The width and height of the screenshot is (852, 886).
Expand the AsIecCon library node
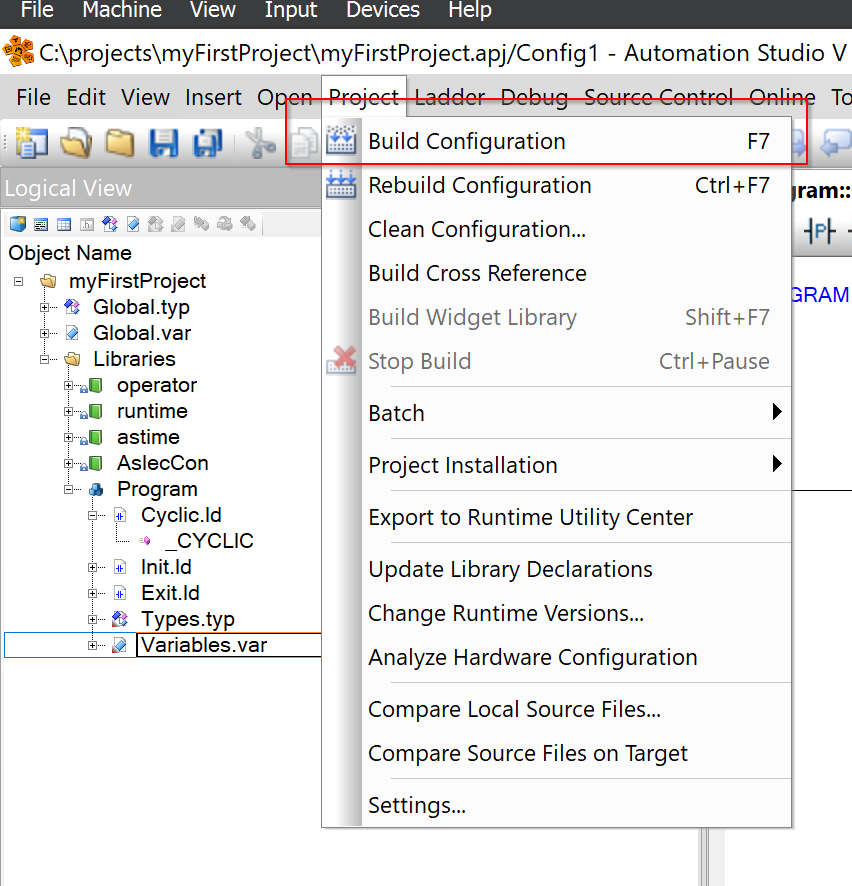tap(68, 463)
